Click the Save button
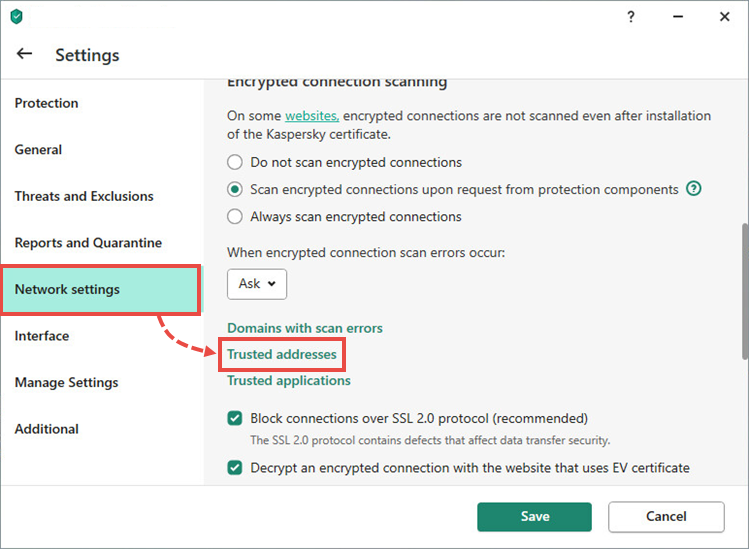This screenshot has height=549, width=749. pyautogui.click(x=535, y=517)
